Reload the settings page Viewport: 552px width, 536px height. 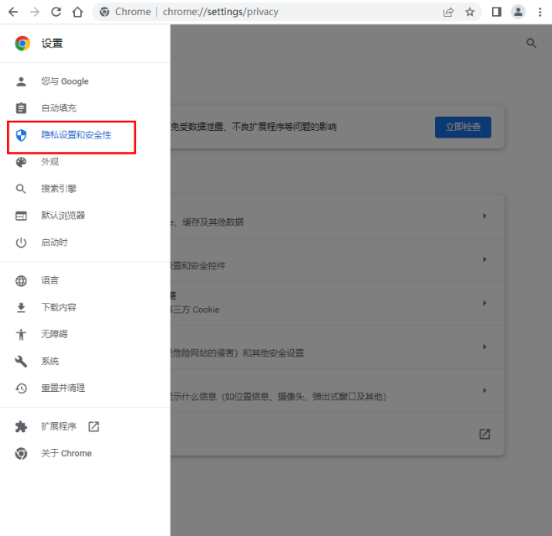pyautogui.click(x=56, y=12)
